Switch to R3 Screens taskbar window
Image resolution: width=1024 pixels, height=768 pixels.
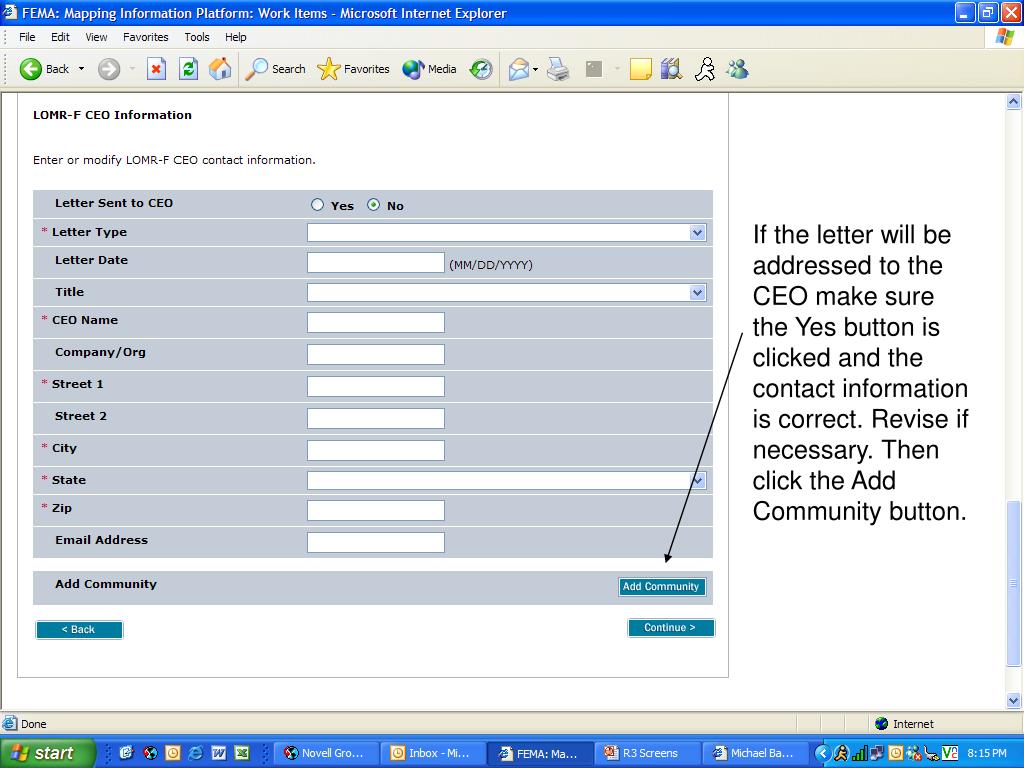[x=646, y=753]
